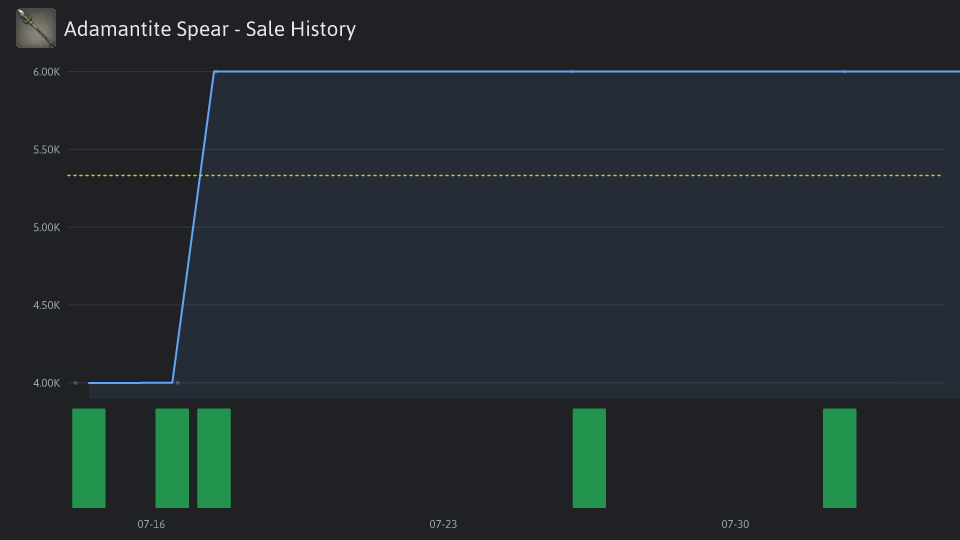
Task: Click the 4.00K y-axis label
Action: pos(47,383)
